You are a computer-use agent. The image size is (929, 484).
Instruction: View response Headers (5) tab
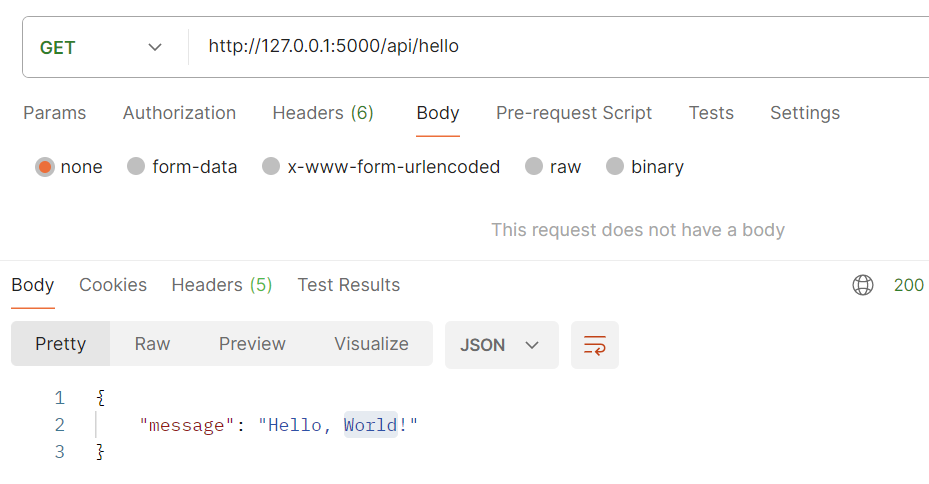coord(222,285)
